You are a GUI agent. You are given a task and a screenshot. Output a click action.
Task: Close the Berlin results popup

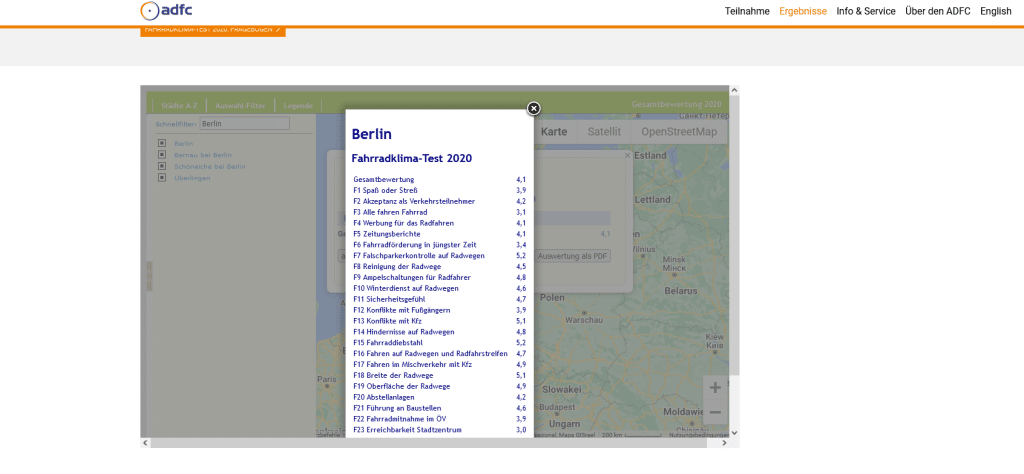534,108
